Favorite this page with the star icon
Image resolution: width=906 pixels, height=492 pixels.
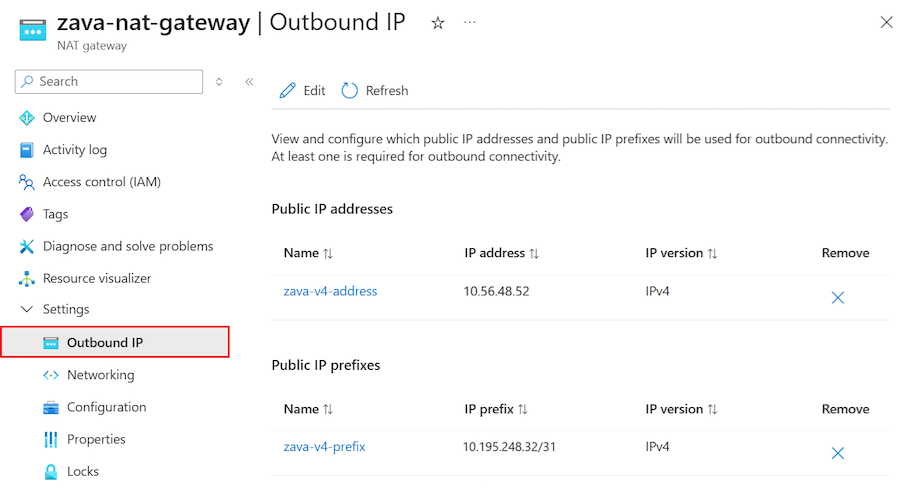click(438, 23)
